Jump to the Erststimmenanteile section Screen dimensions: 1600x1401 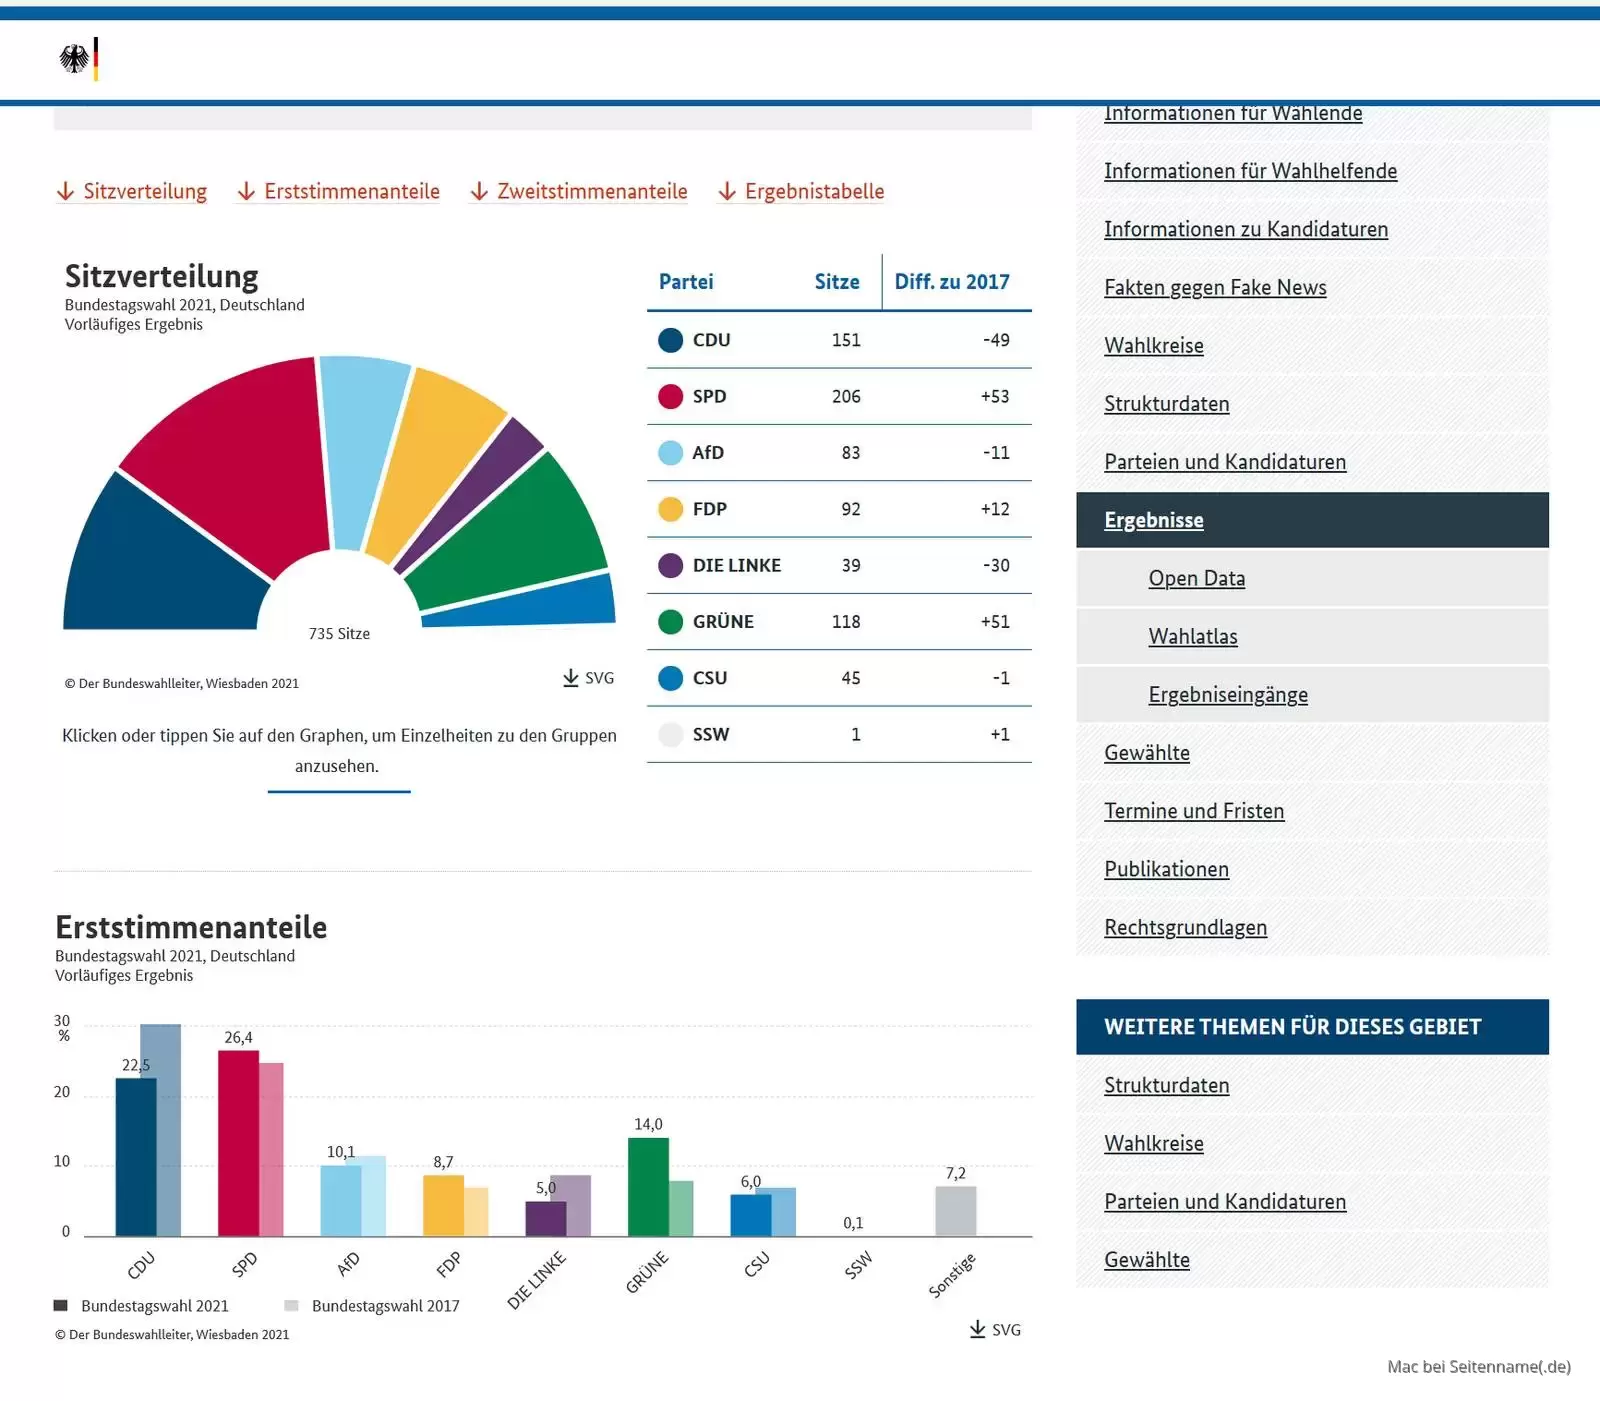338,191
